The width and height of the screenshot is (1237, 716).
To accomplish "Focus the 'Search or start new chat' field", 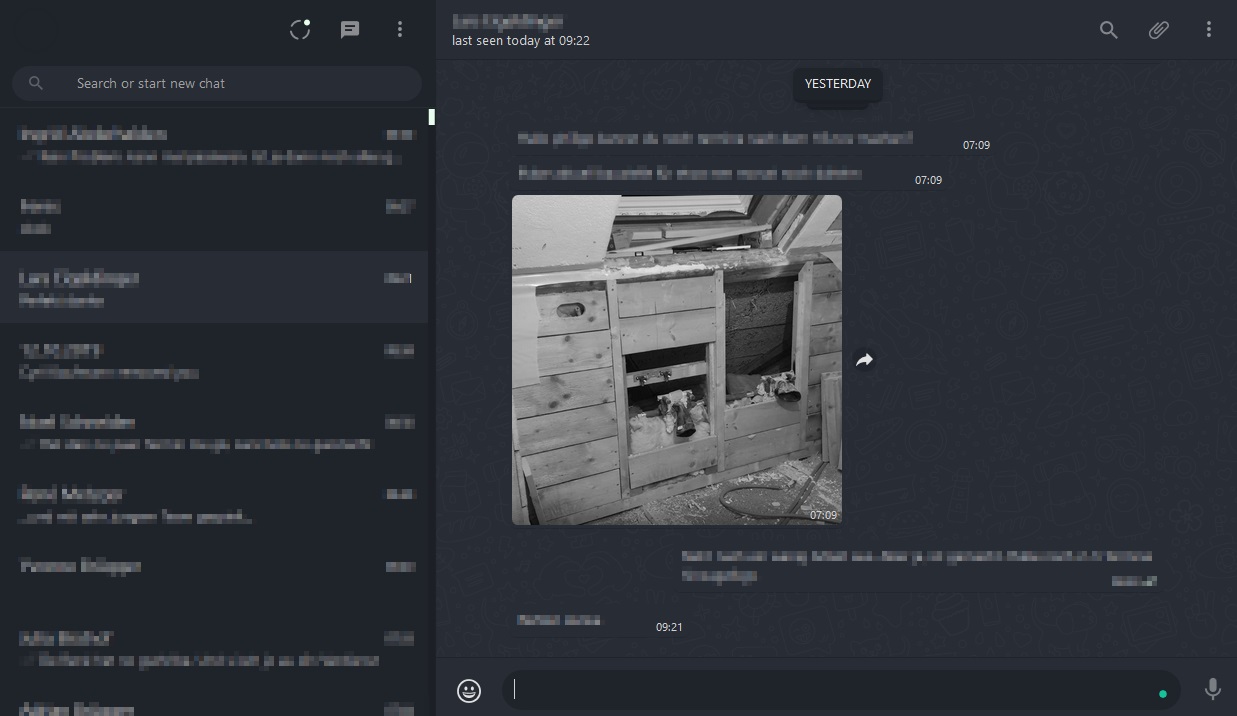I will [x=217, y=83].
